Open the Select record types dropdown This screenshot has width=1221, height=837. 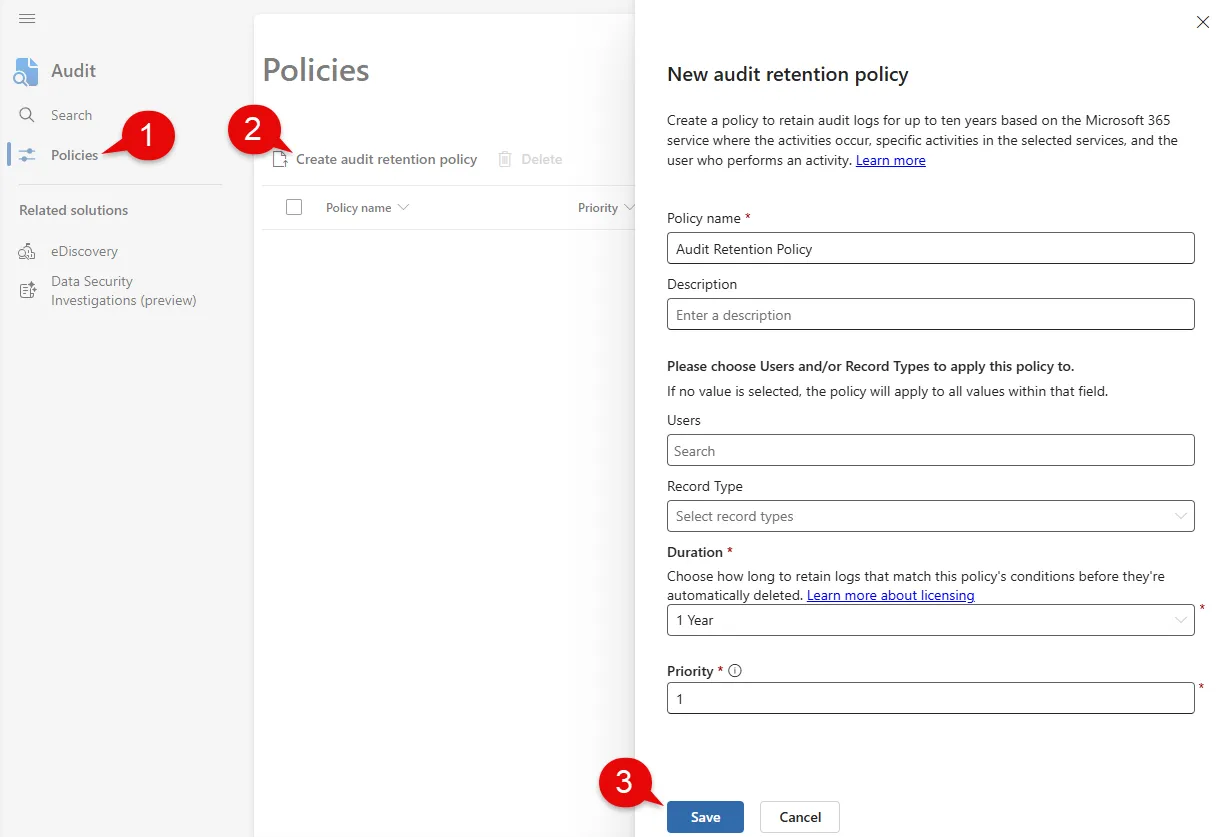(929, 516)
